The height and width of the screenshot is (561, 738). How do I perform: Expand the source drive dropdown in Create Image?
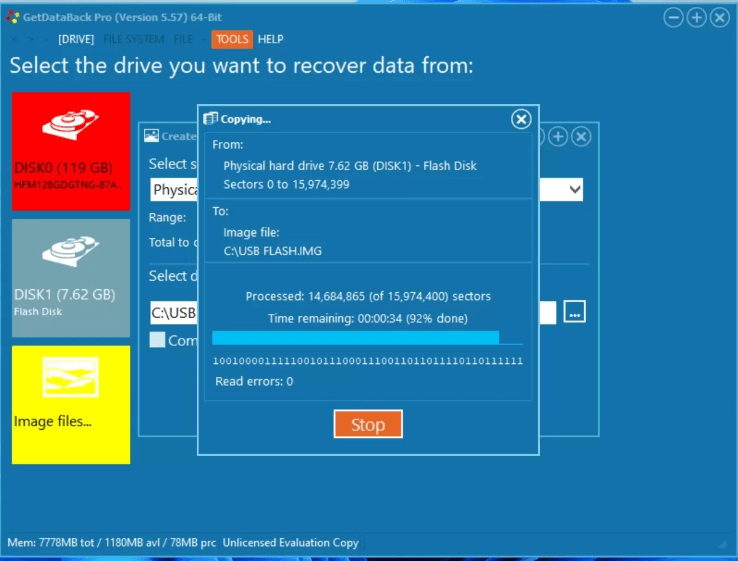pyautogui.click(x=574, y=190)
